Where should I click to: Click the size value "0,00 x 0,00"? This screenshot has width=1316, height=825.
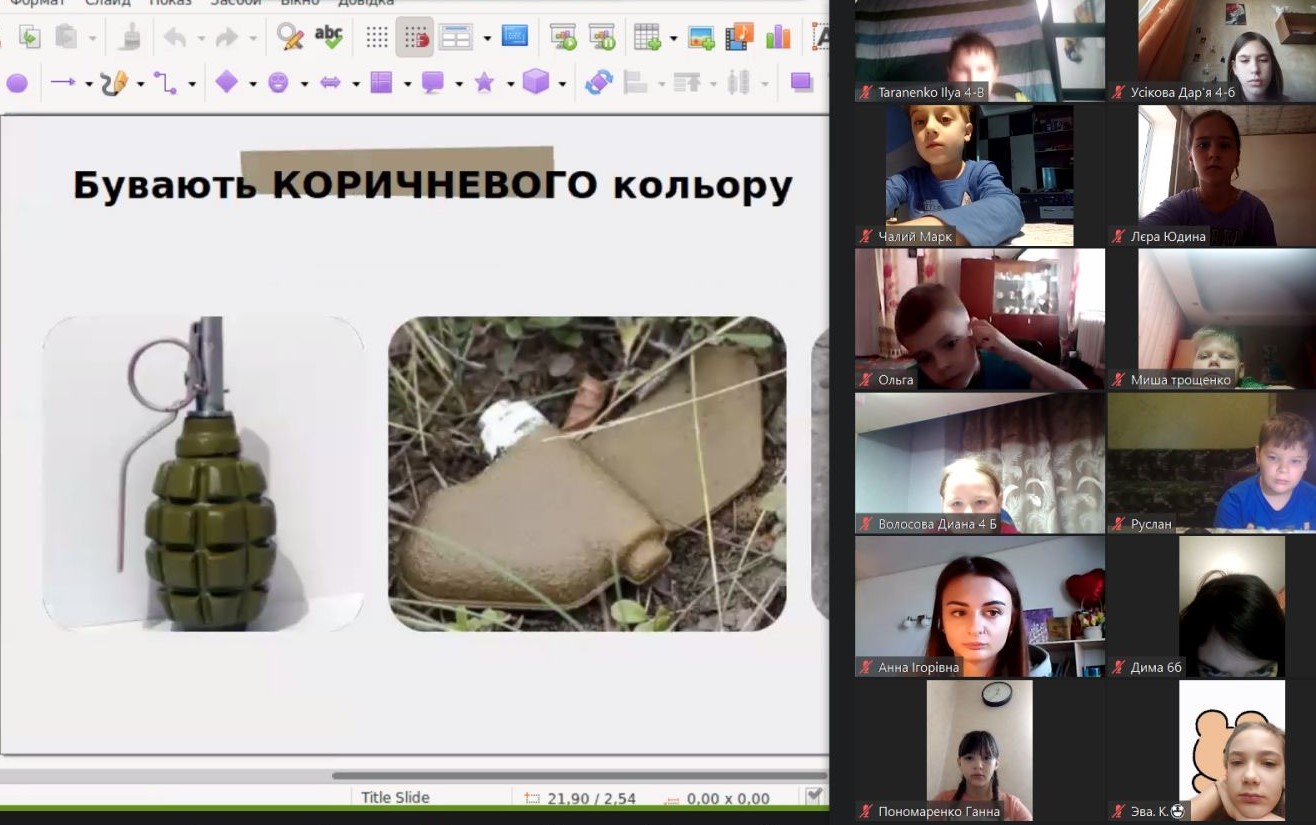728,798
